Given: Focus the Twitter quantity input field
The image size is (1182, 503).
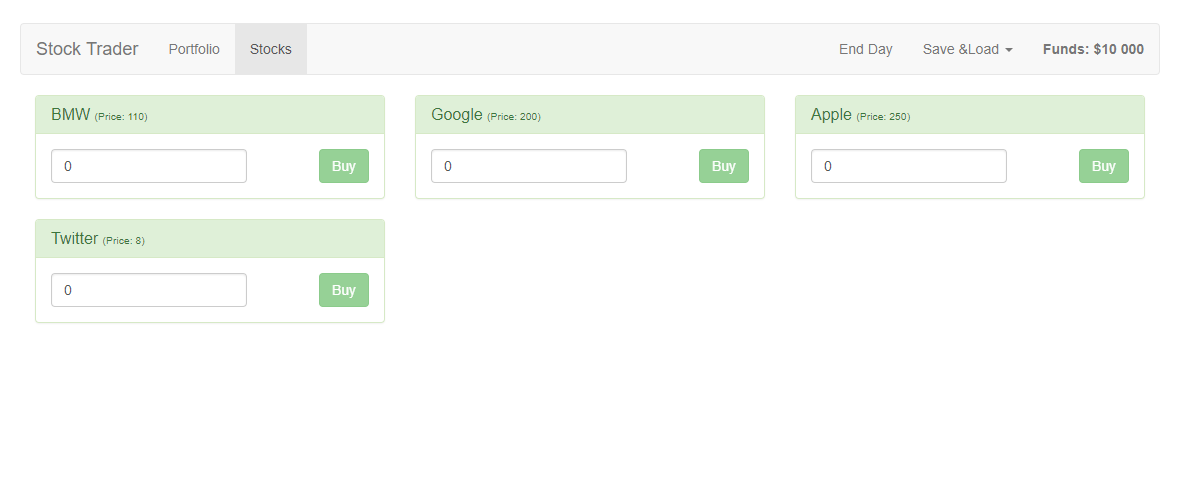Looking at the screenshot, I should click(x=149, y=290).
